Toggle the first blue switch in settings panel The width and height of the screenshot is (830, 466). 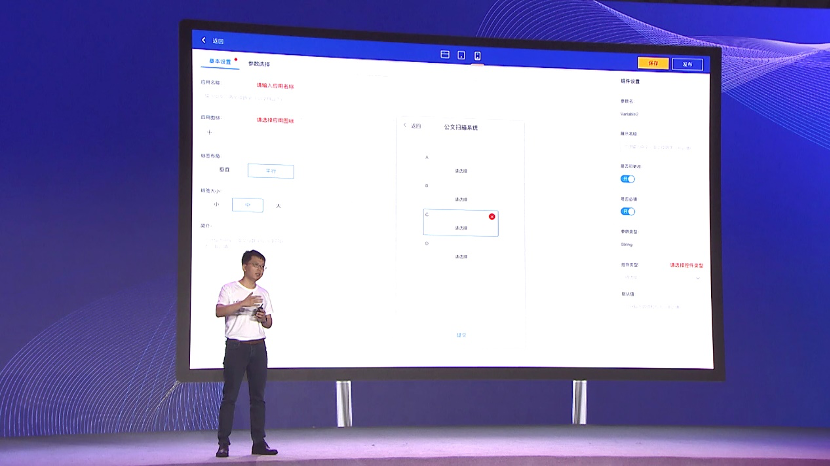pos(628,179)
